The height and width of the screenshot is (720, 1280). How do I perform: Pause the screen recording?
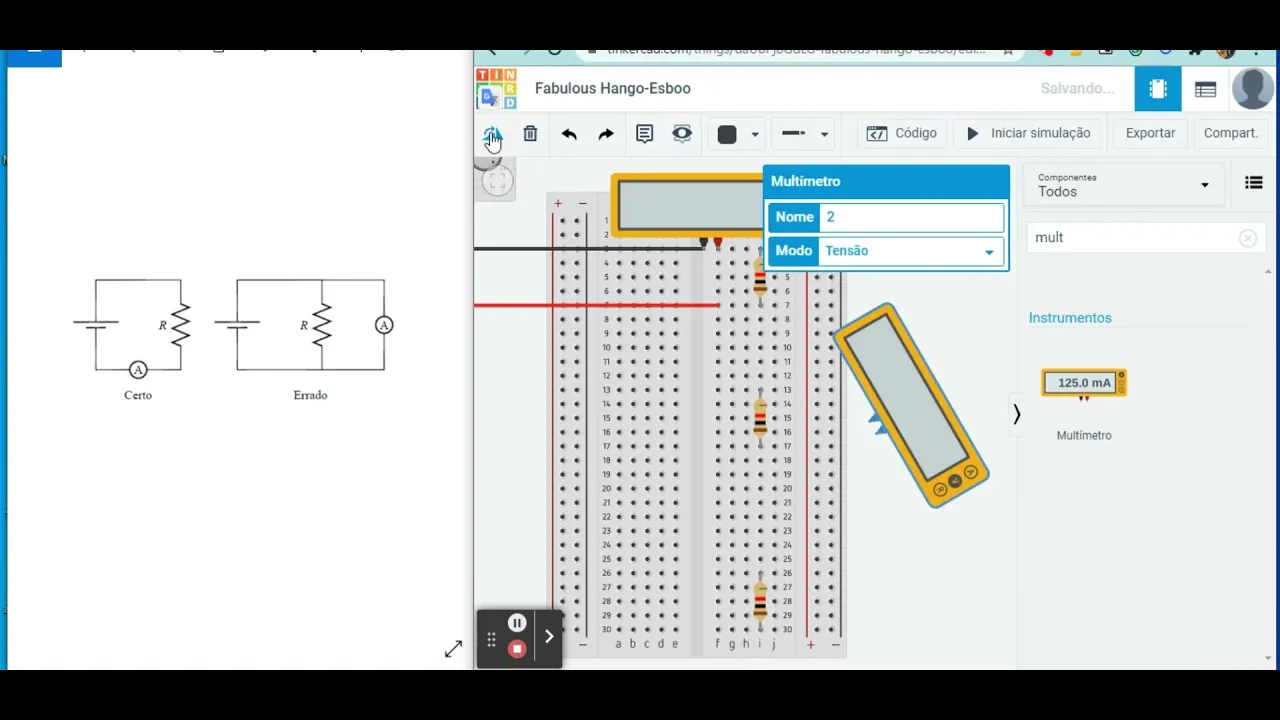coord(517,623)
